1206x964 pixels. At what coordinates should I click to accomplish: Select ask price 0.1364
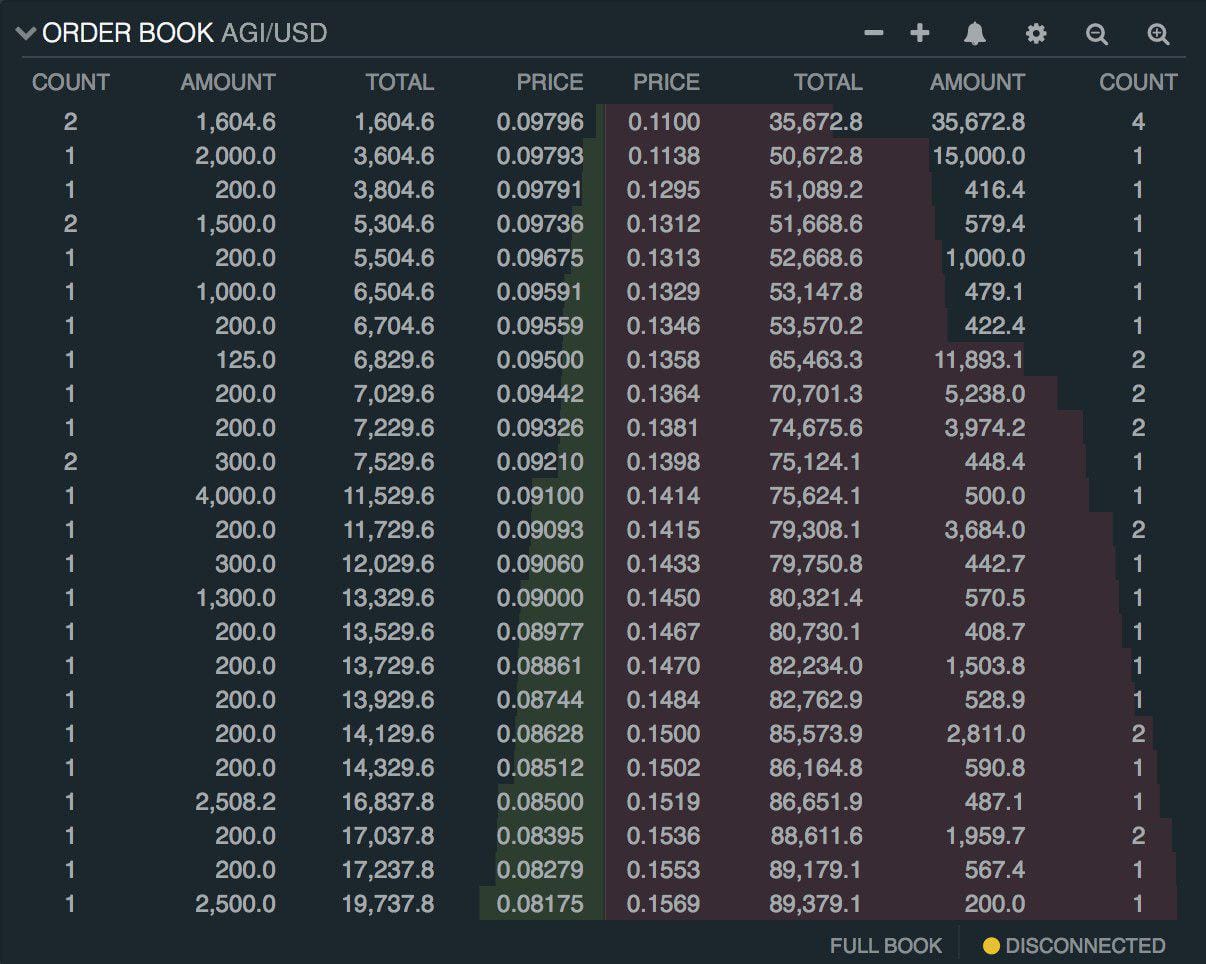coord(664,394)
